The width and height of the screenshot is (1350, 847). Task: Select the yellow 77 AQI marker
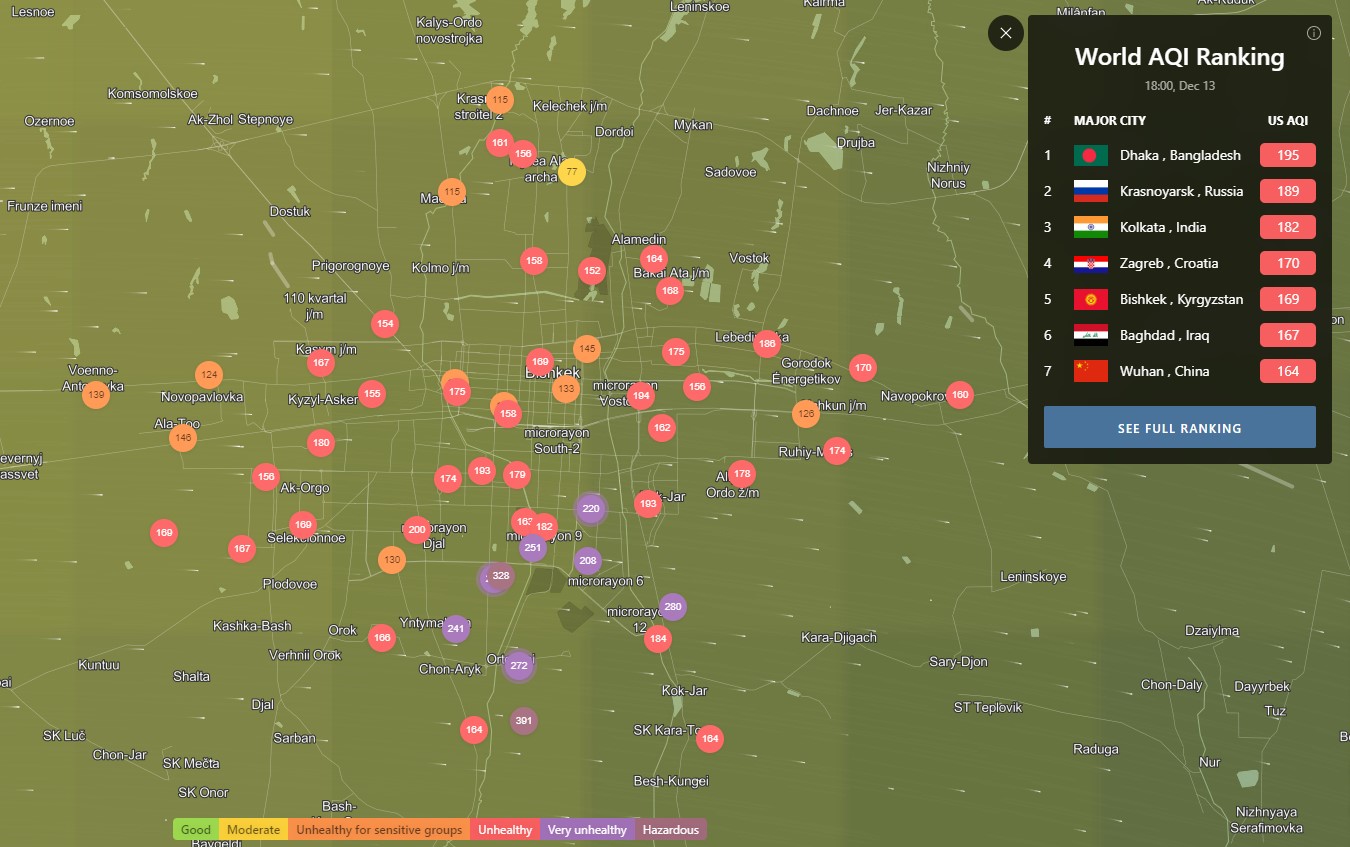[x=571, y=172]
